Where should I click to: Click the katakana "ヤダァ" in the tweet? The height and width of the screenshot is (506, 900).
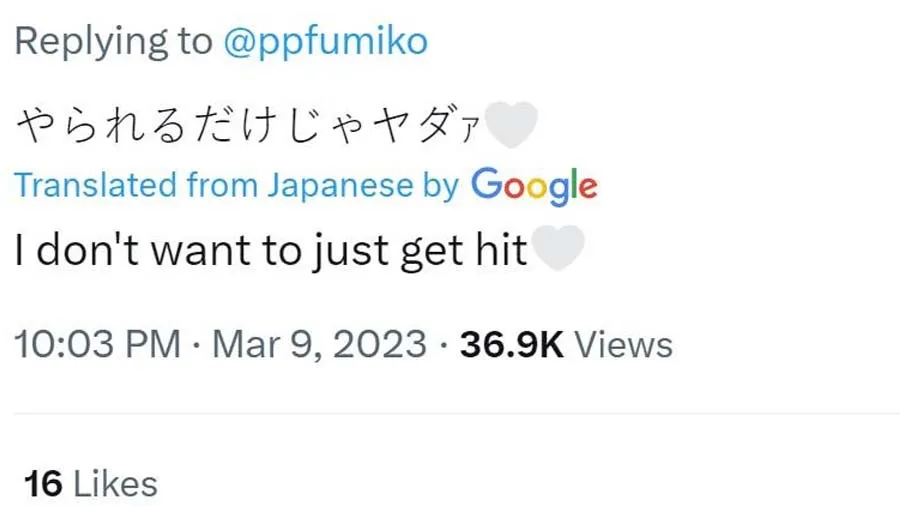tap(439, 127)
